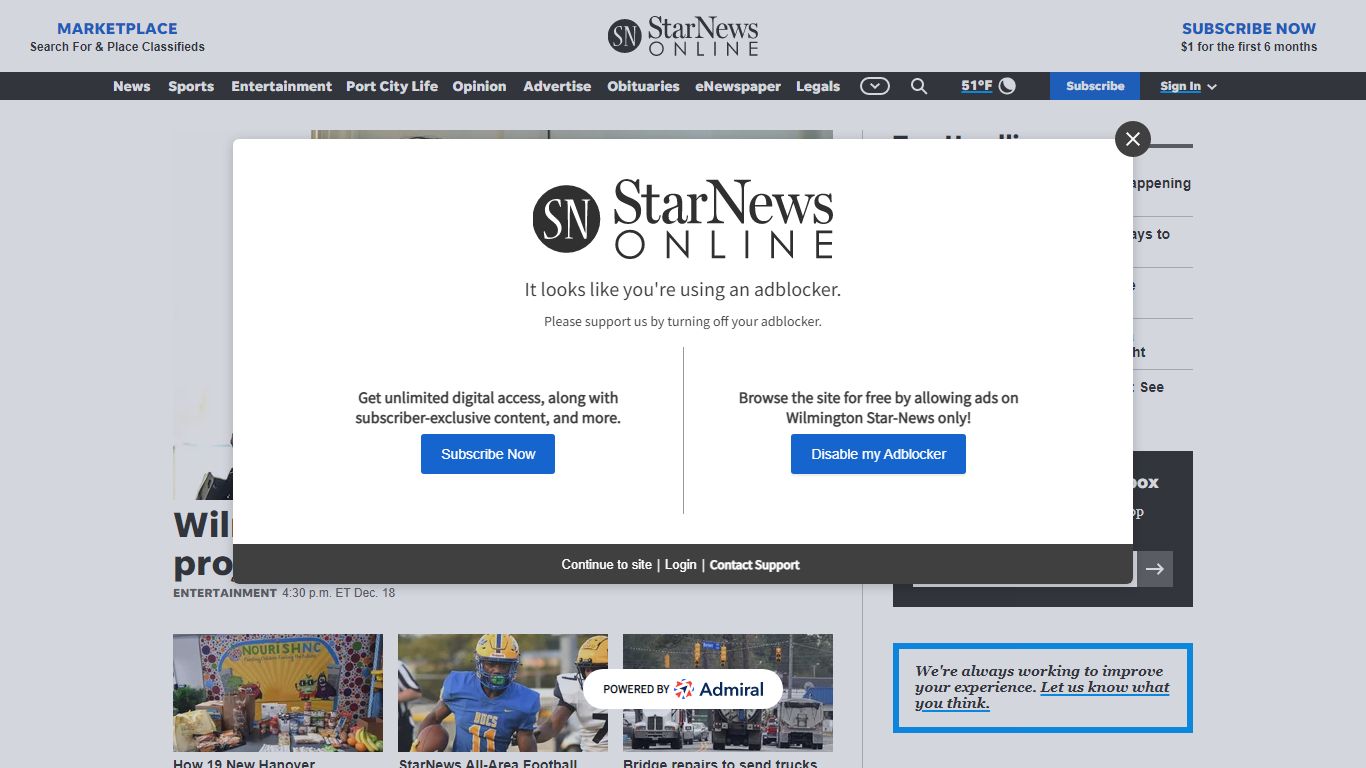Click the newsletter email input field
Screen dimensions: 1366x768
point(1024,569)
